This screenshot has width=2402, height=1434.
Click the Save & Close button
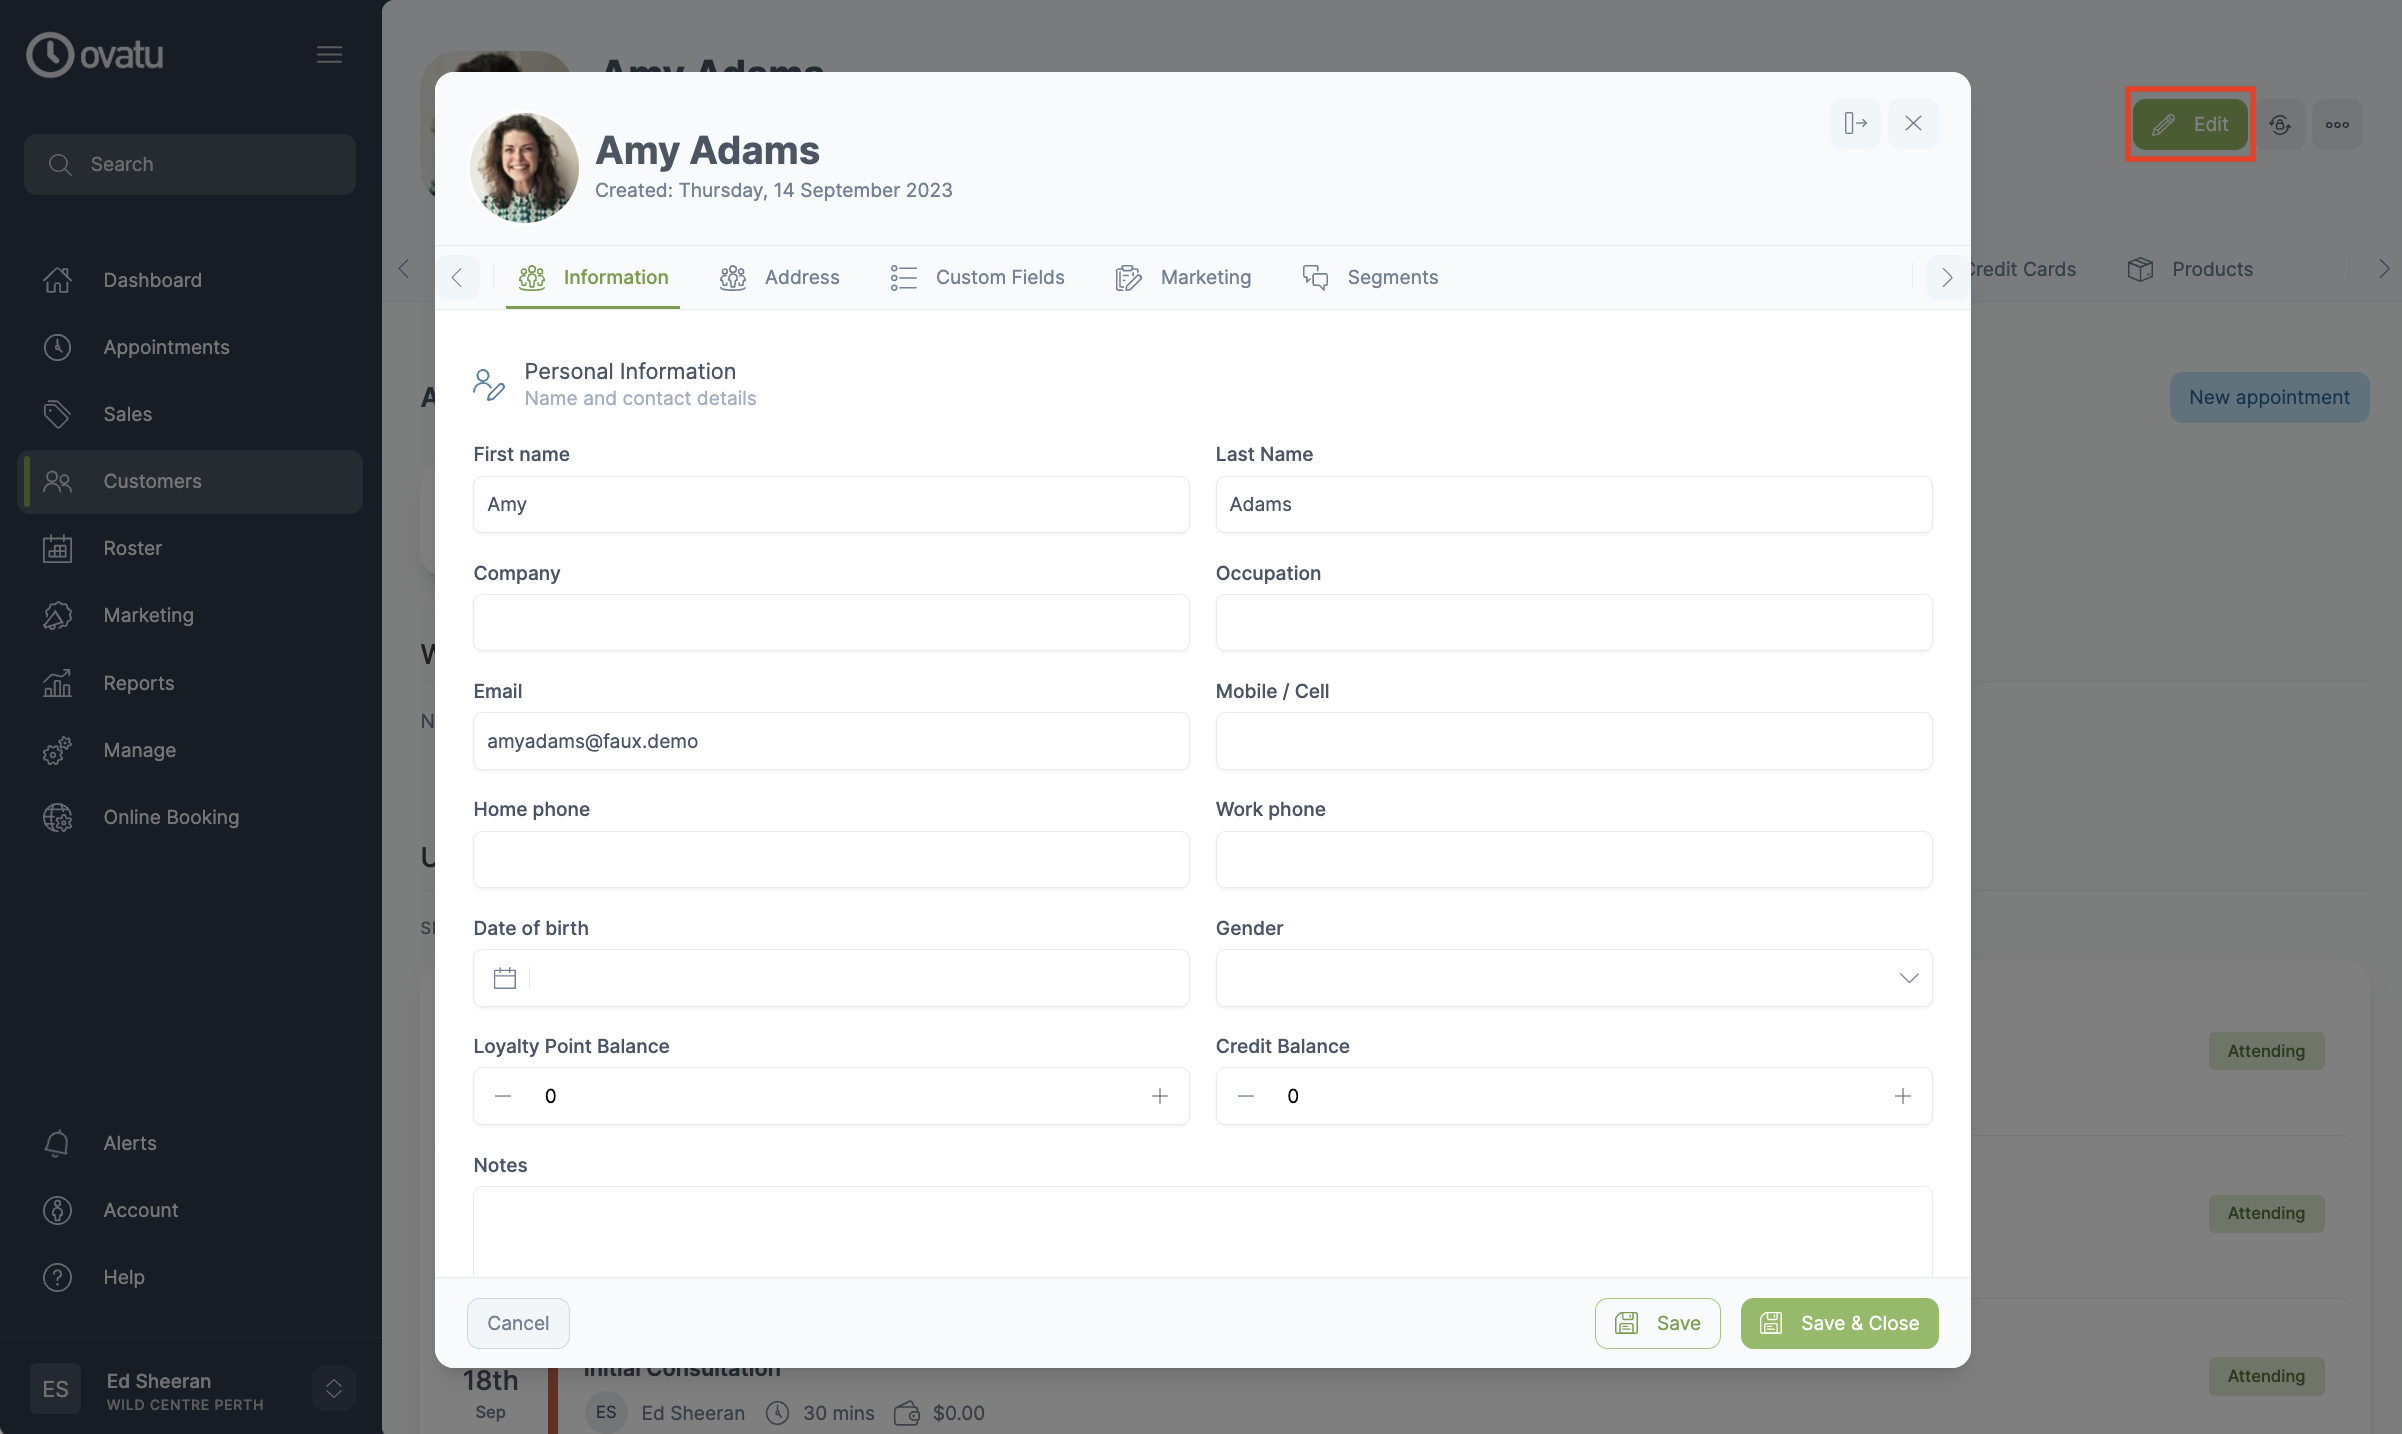(1839, 1322)
